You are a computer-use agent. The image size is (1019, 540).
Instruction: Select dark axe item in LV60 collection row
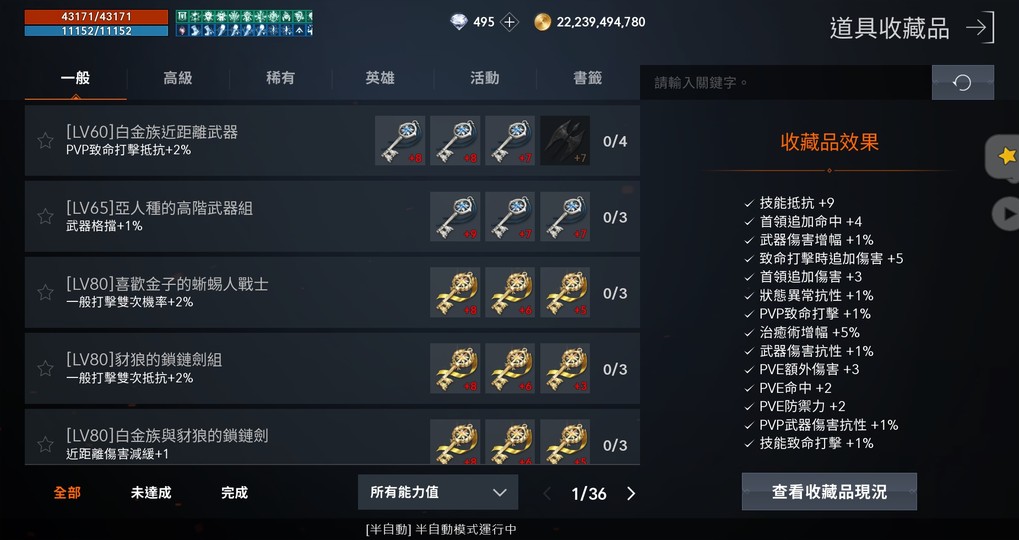565,140
